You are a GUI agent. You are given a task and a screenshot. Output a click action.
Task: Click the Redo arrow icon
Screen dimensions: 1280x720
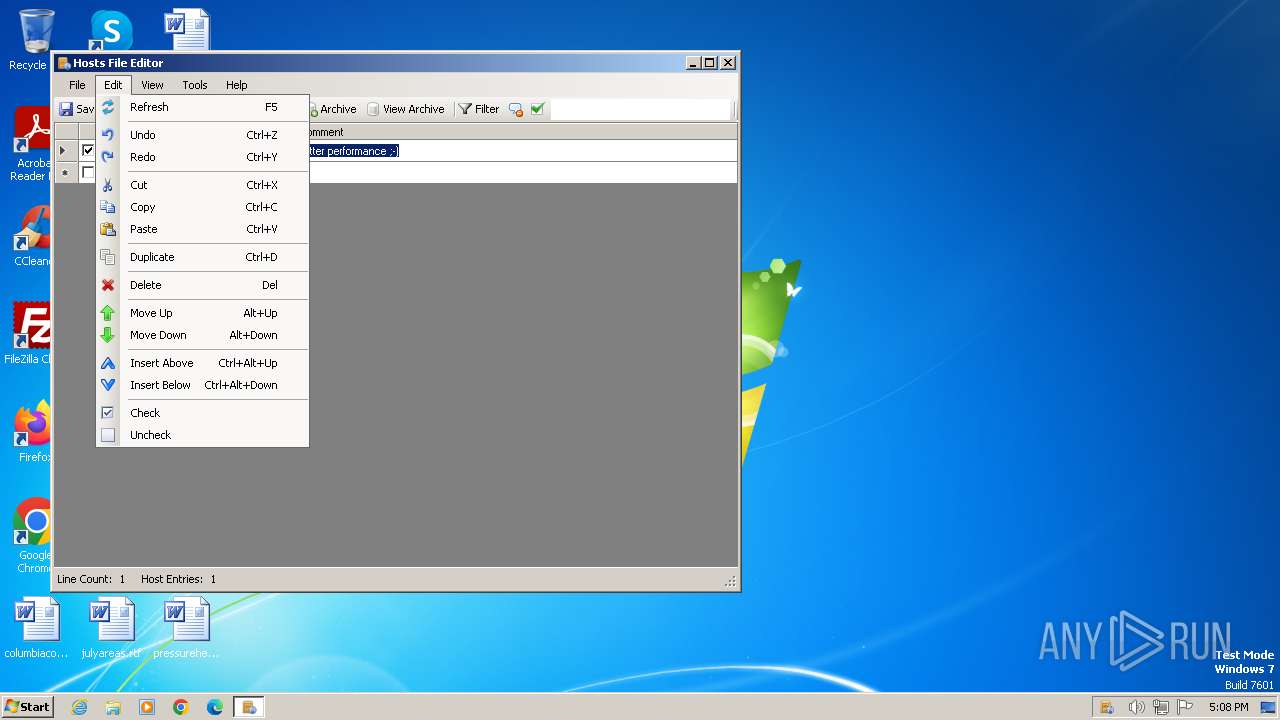tap(108, 157)
